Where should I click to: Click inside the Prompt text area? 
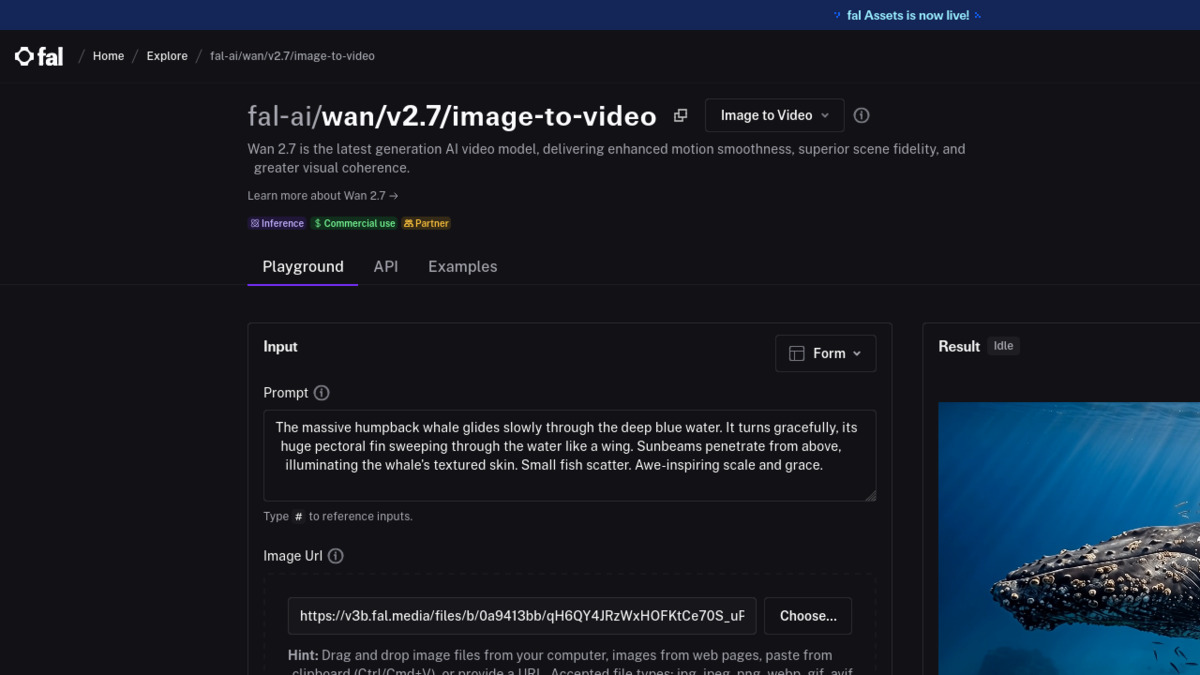click(570, 455)
